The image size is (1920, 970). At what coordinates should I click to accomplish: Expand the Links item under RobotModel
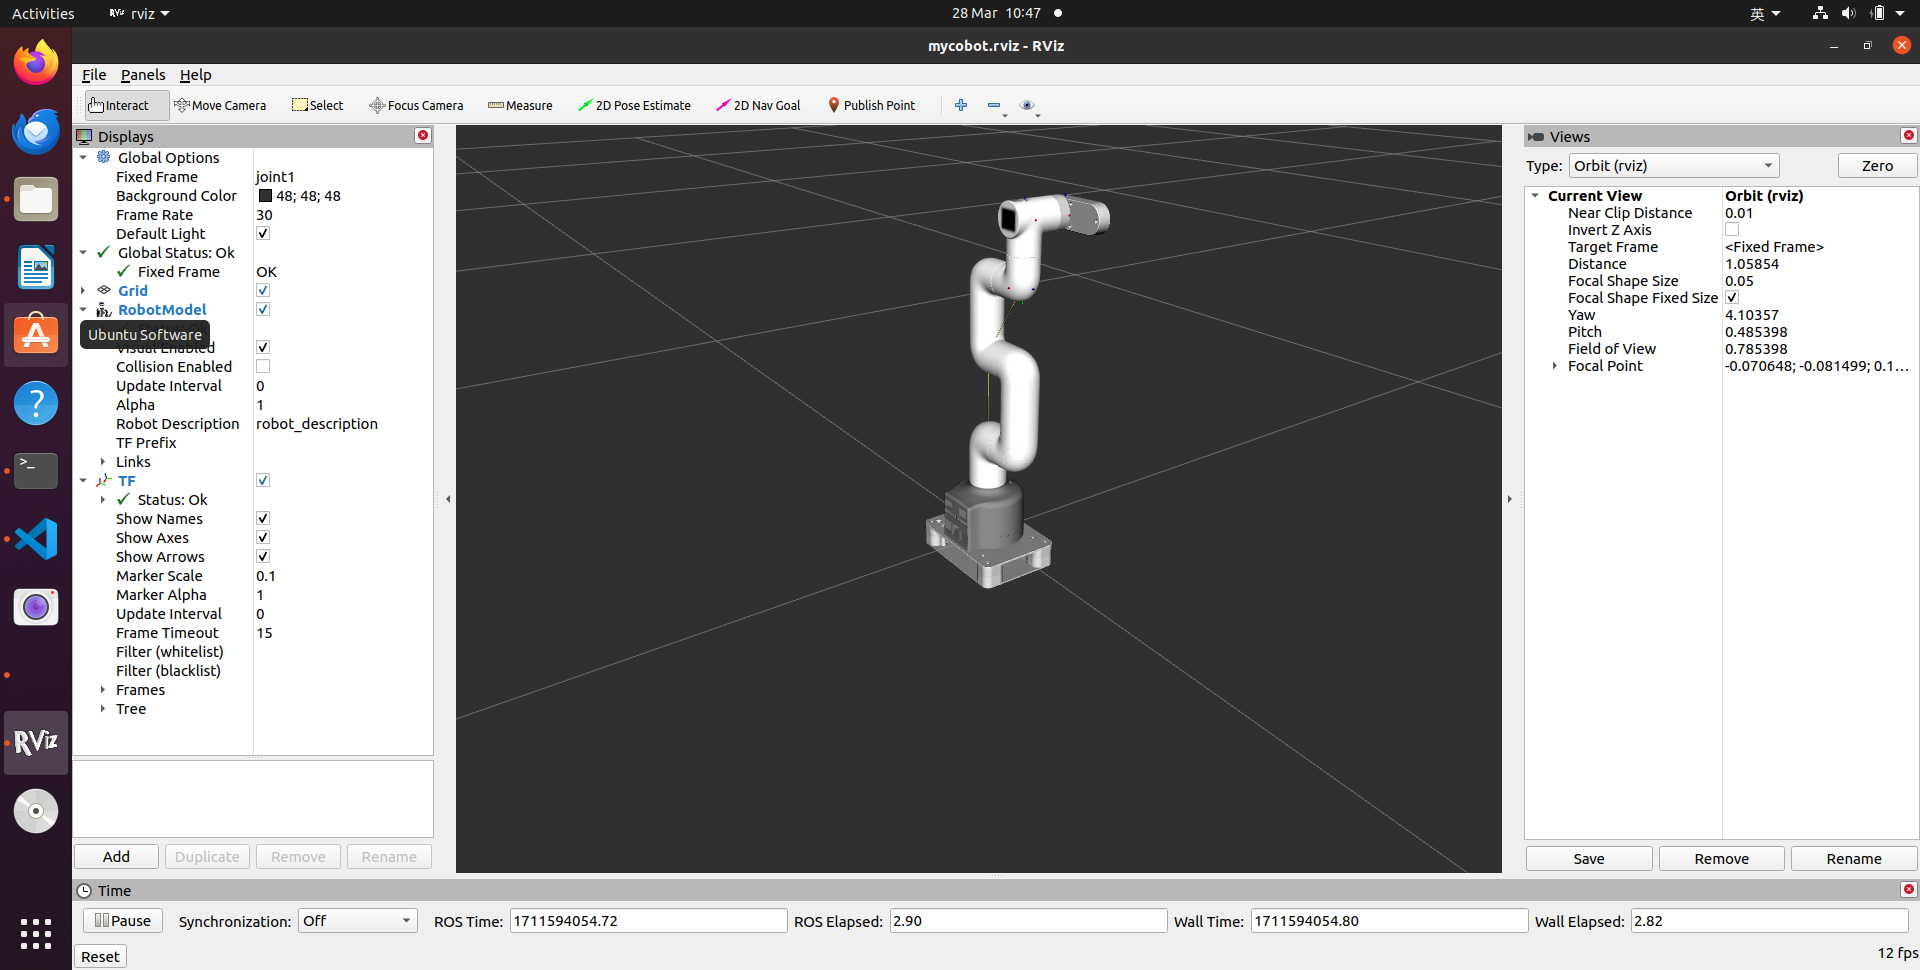coord(103,461)
